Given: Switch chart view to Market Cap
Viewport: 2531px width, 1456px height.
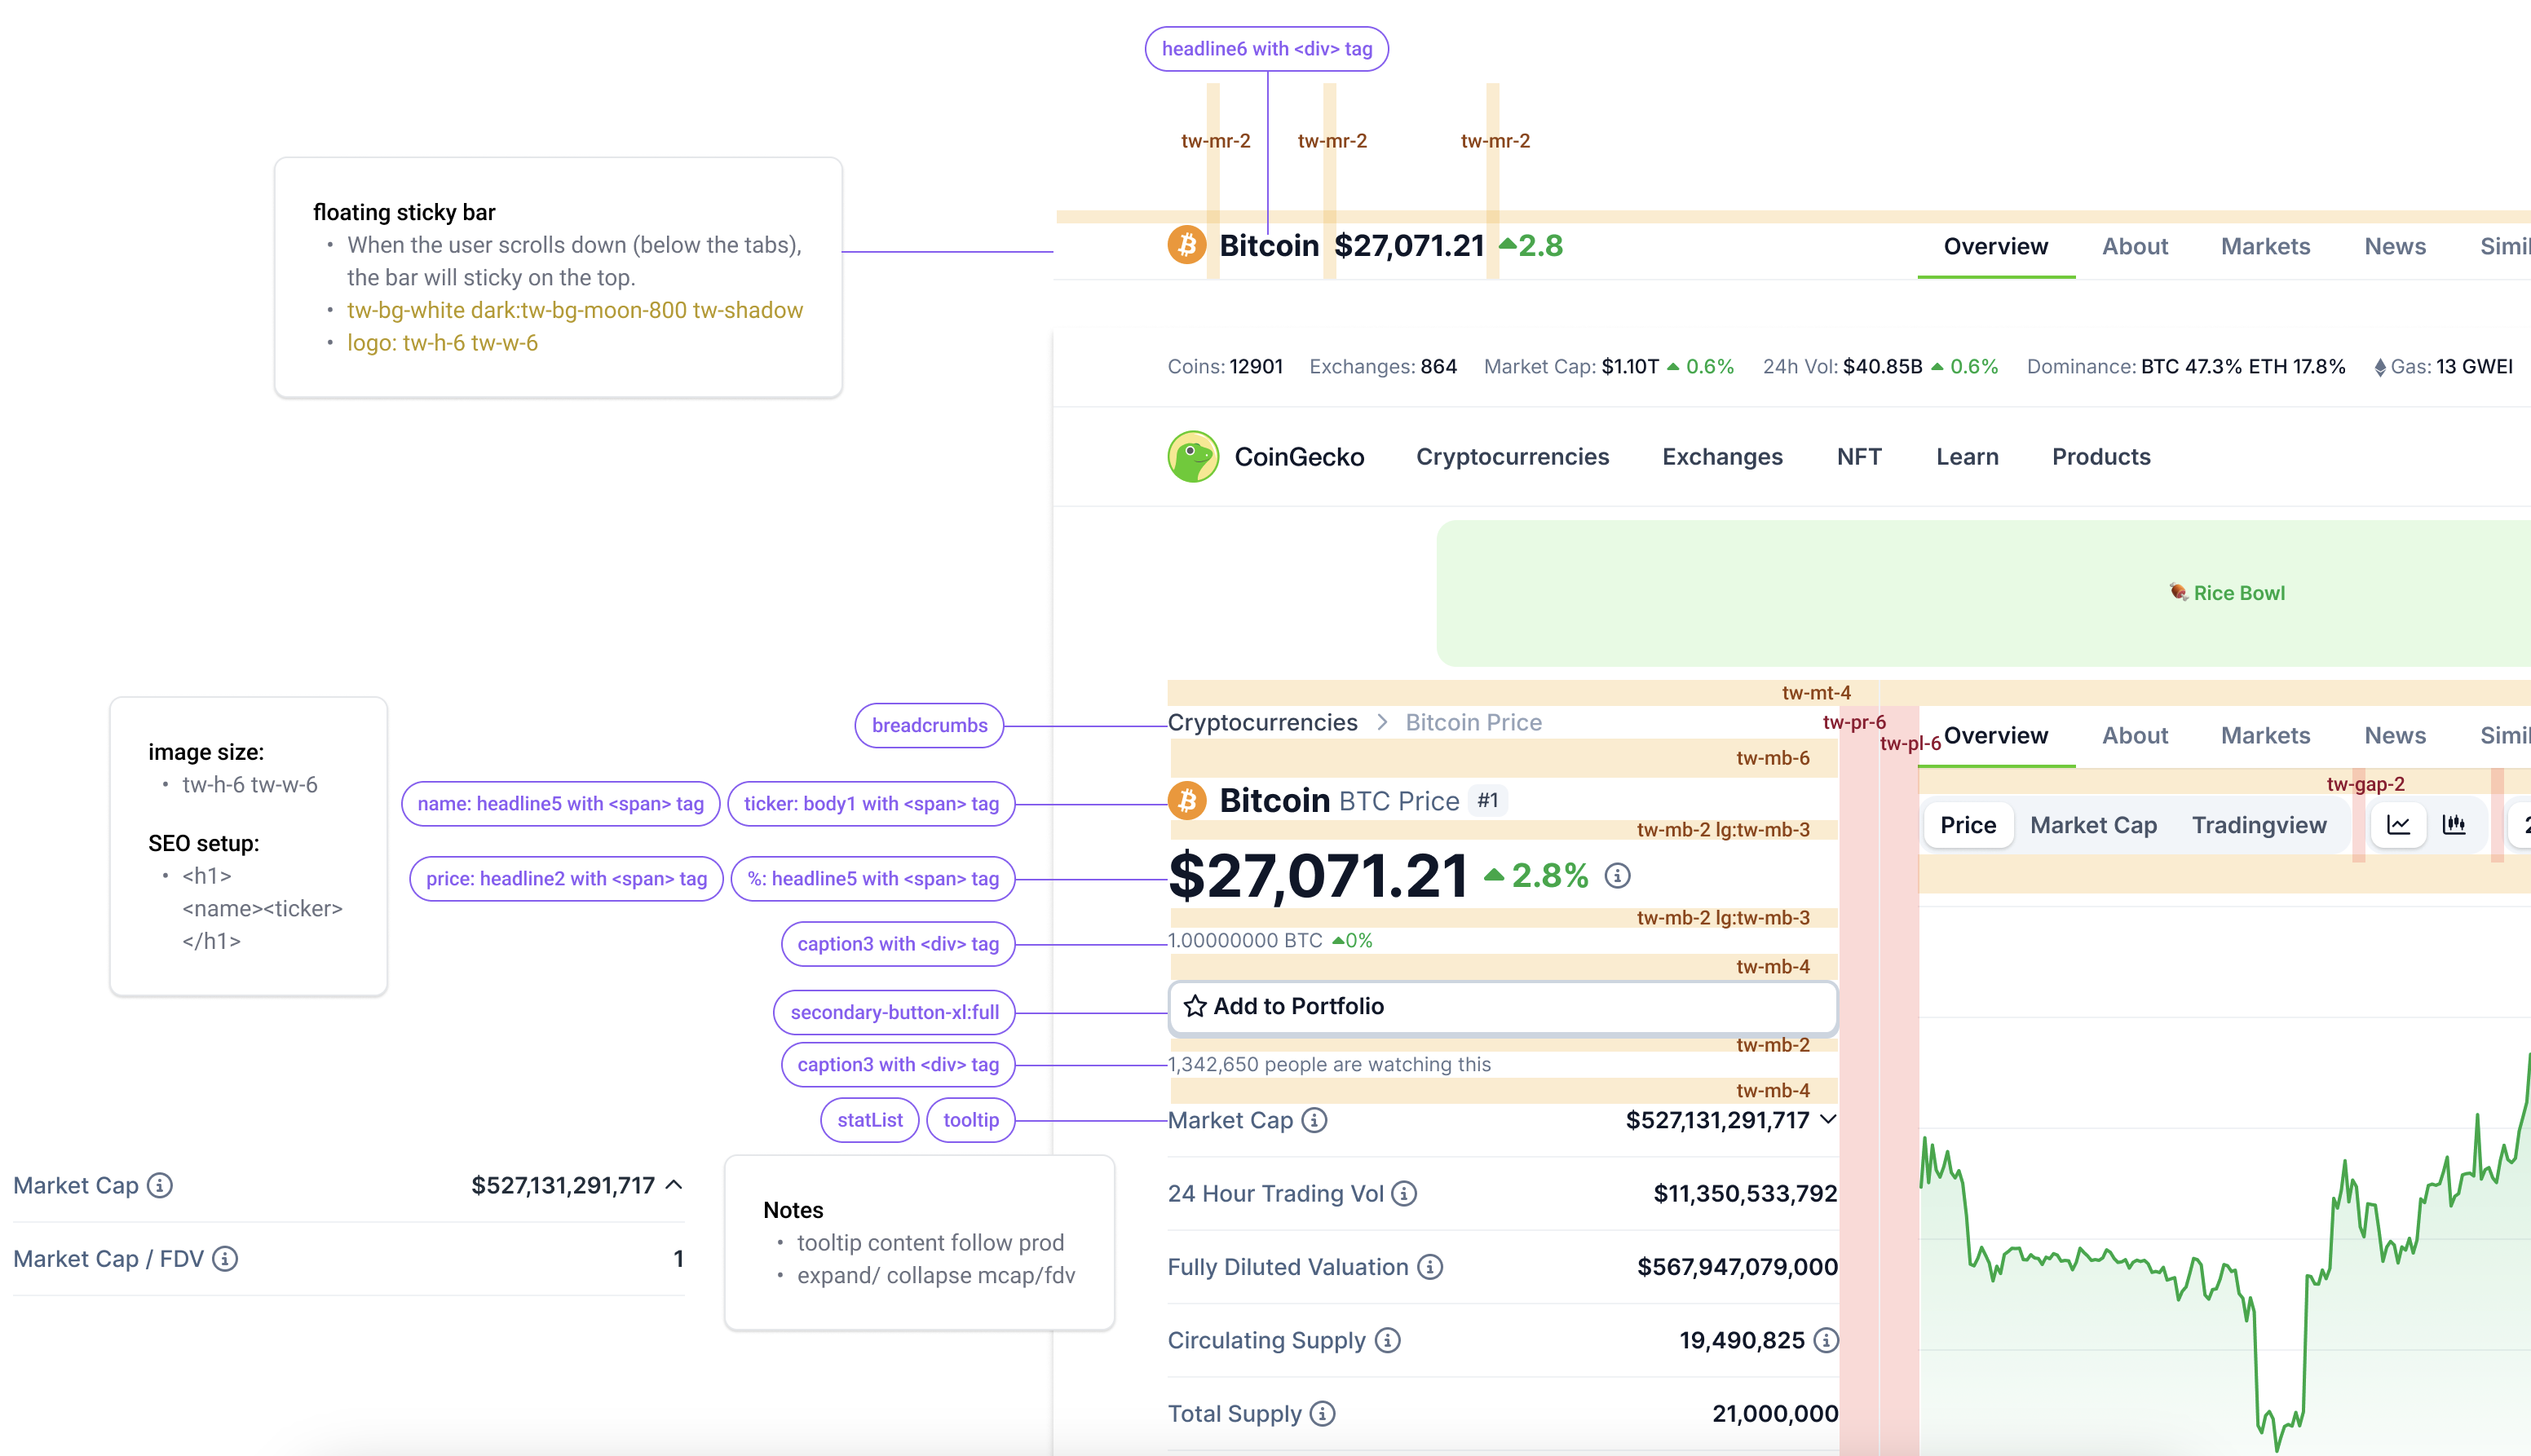Looking at the screenshot, I should pyautogui.click(x=2093, y=824).
